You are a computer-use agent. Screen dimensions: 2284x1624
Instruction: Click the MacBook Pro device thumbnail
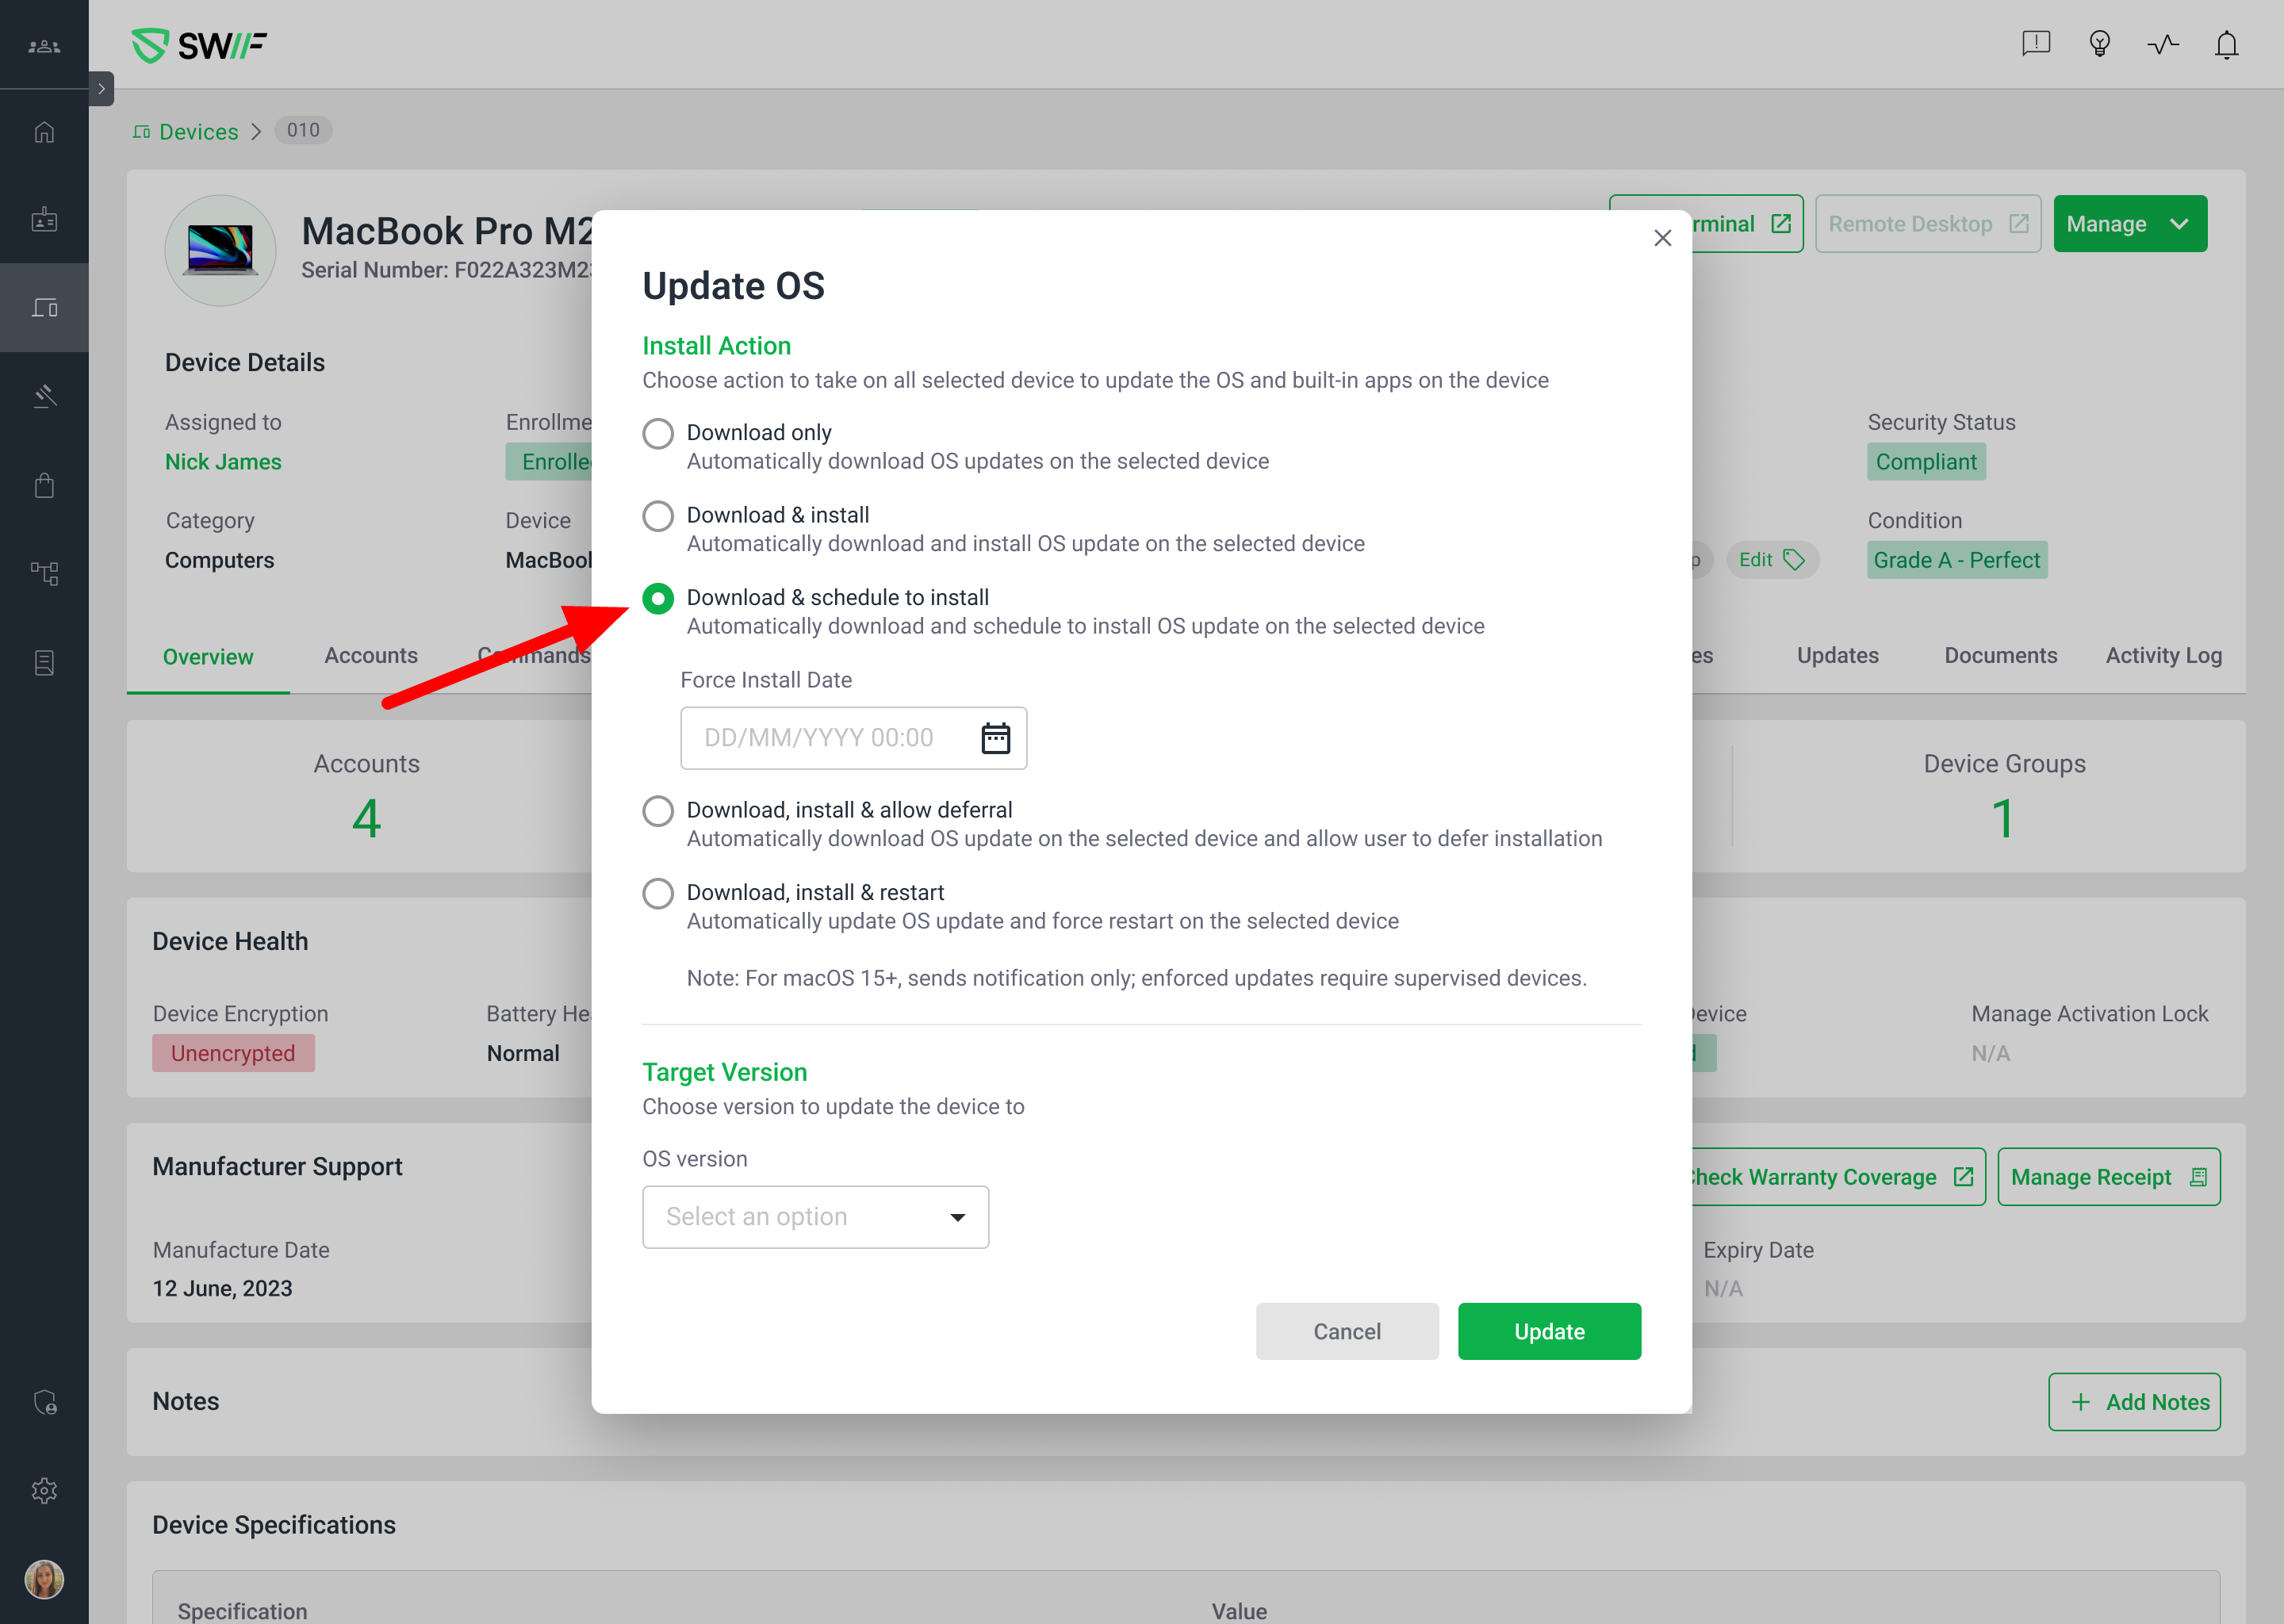(220, 250)
